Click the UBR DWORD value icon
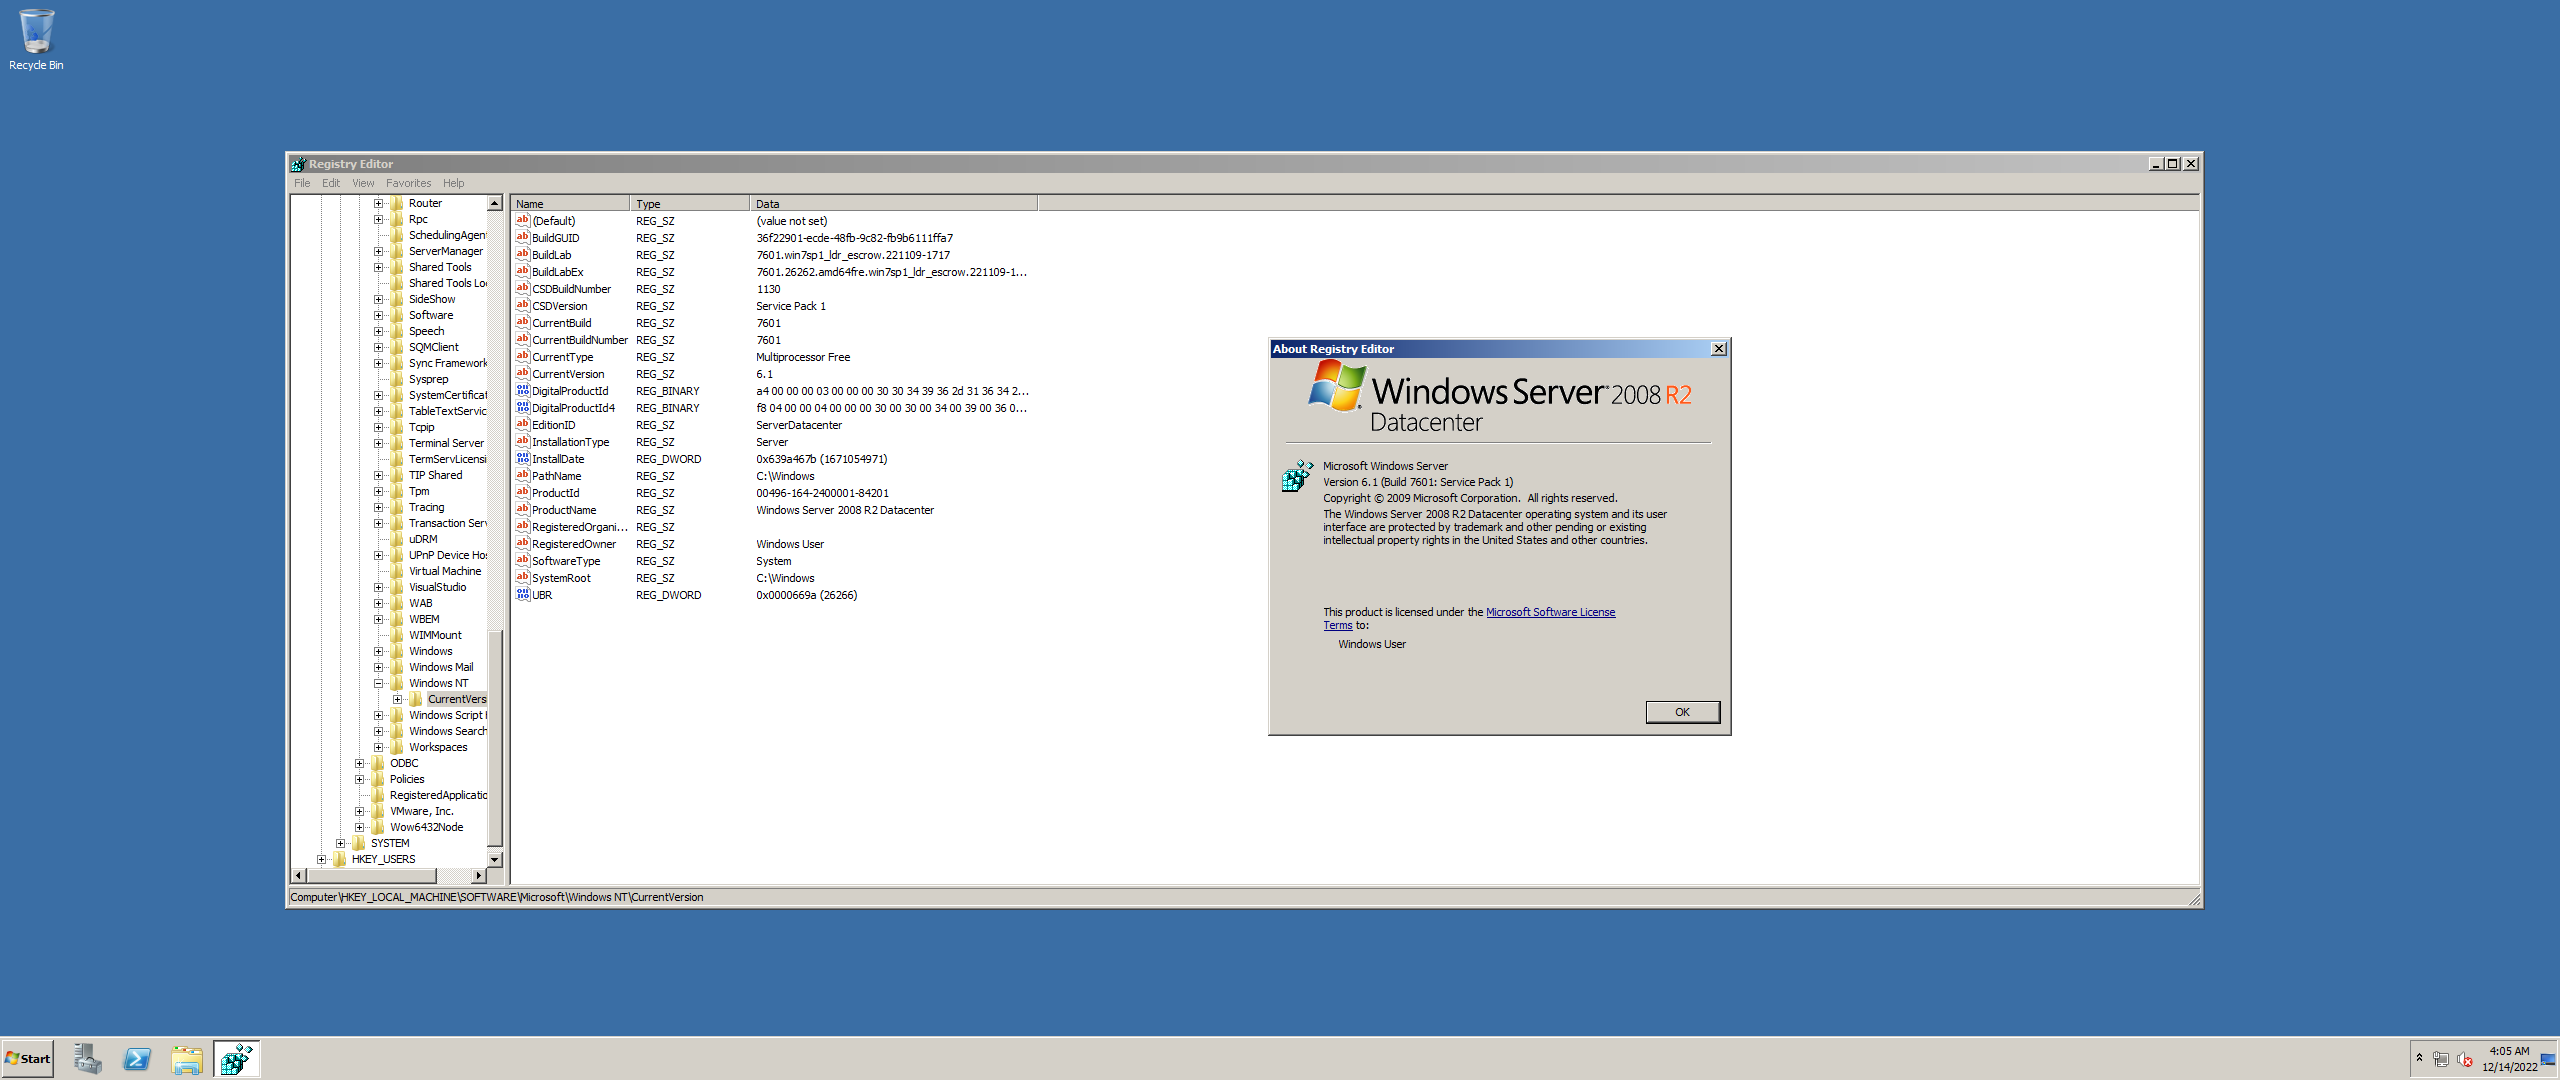Viewport: 2560px width, 1080px height. click(522, 595)
